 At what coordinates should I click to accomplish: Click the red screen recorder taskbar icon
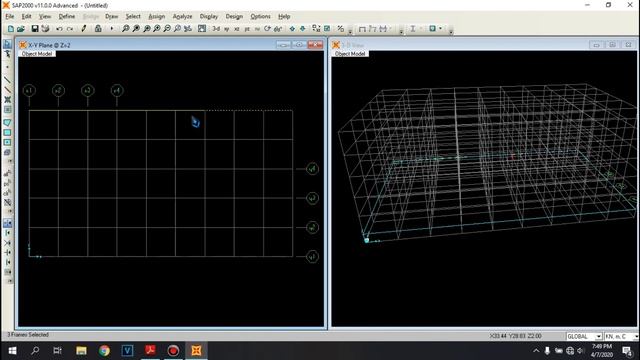point(173,351)
